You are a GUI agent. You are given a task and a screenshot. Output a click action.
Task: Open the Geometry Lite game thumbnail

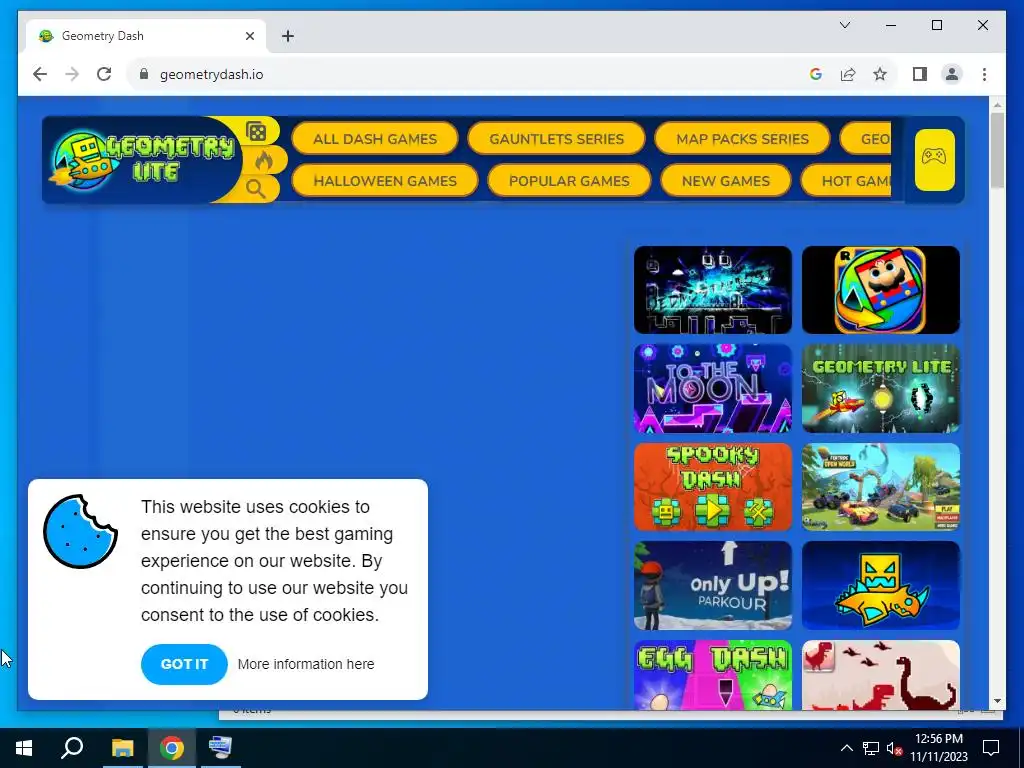tap(880, 389)
